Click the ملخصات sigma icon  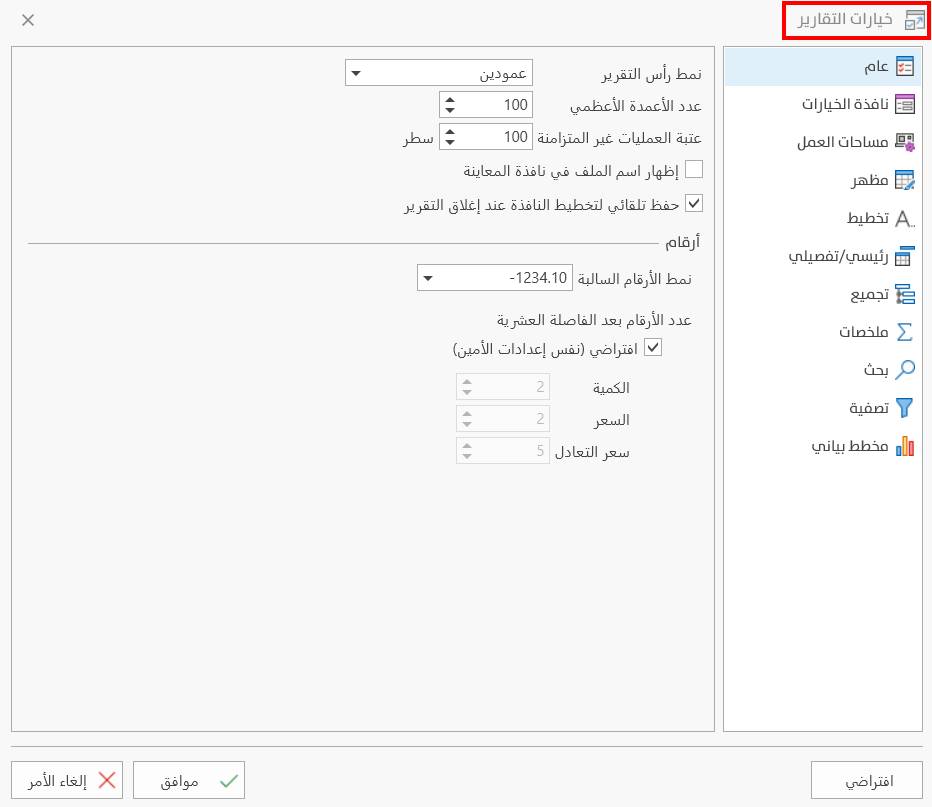click(x=905, y=332)
